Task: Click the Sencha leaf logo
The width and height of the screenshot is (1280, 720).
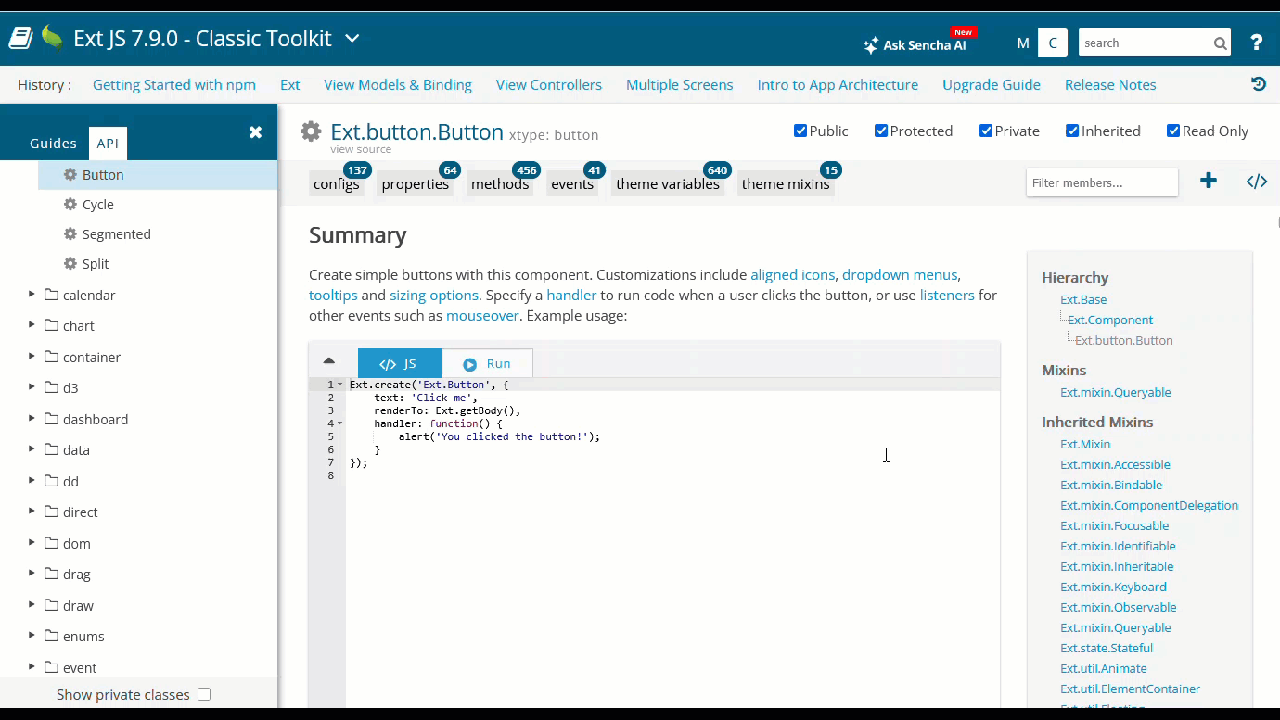Action: coord(51,38)
